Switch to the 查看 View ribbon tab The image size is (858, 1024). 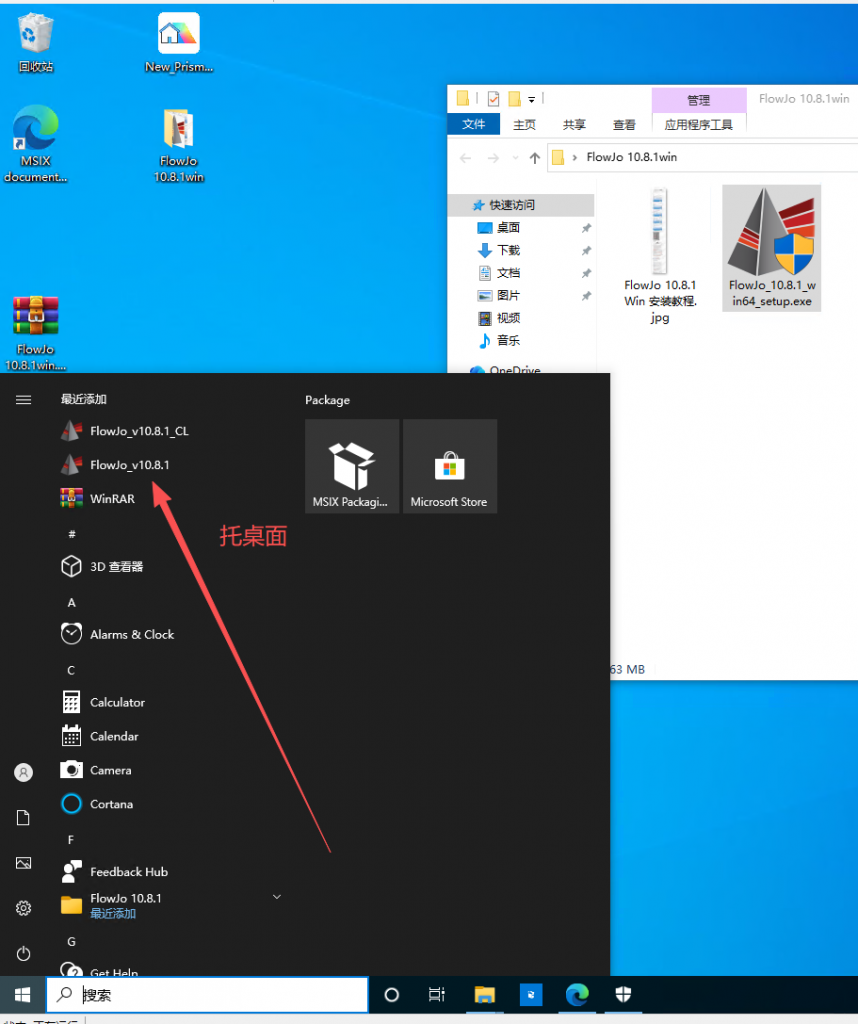click(624, 125)
